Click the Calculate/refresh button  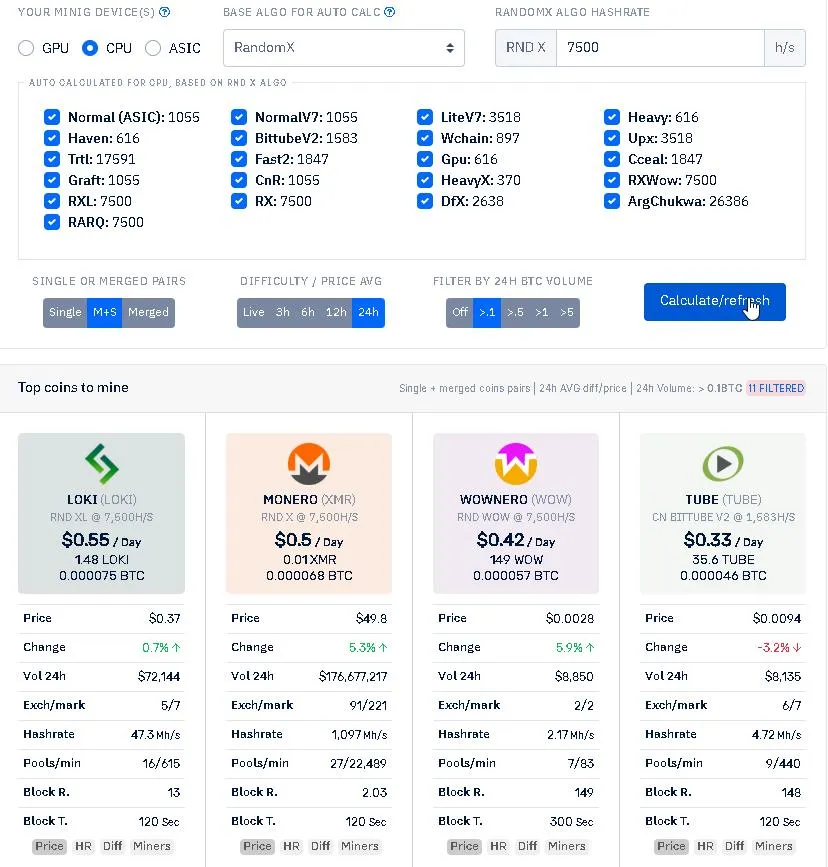[715, 301]
